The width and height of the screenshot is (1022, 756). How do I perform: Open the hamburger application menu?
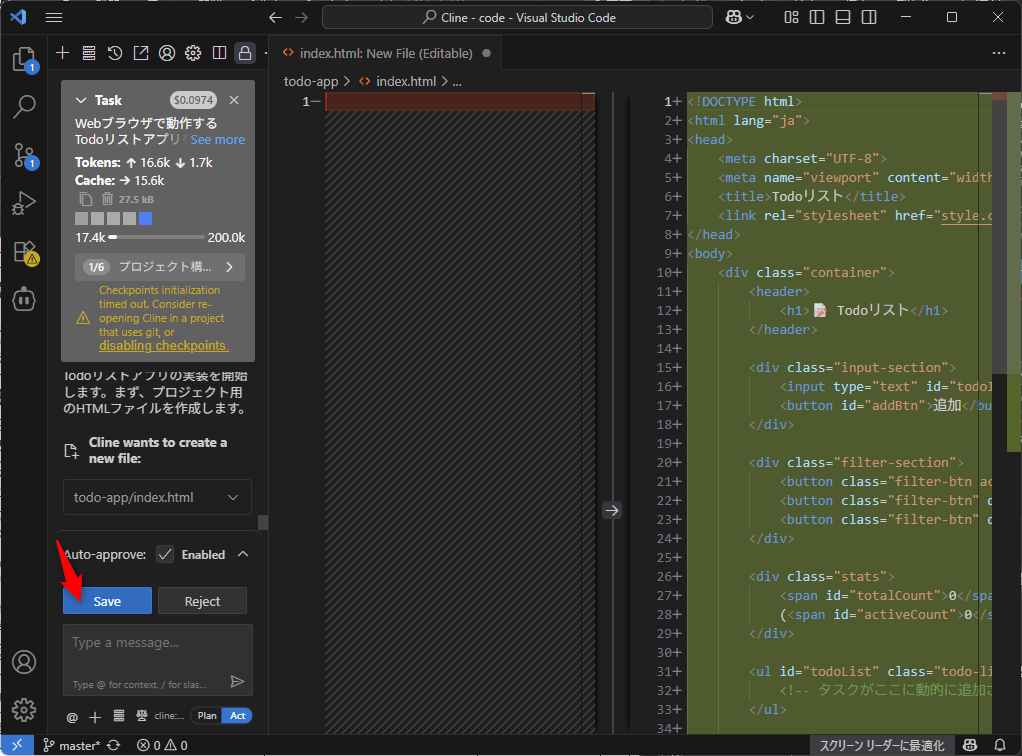[54, 18]
